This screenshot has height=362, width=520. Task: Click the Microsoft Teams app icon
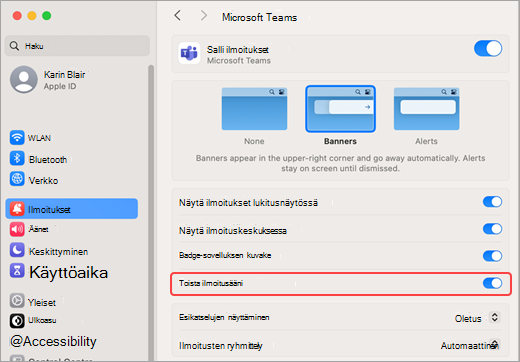[x=189, y=53]
